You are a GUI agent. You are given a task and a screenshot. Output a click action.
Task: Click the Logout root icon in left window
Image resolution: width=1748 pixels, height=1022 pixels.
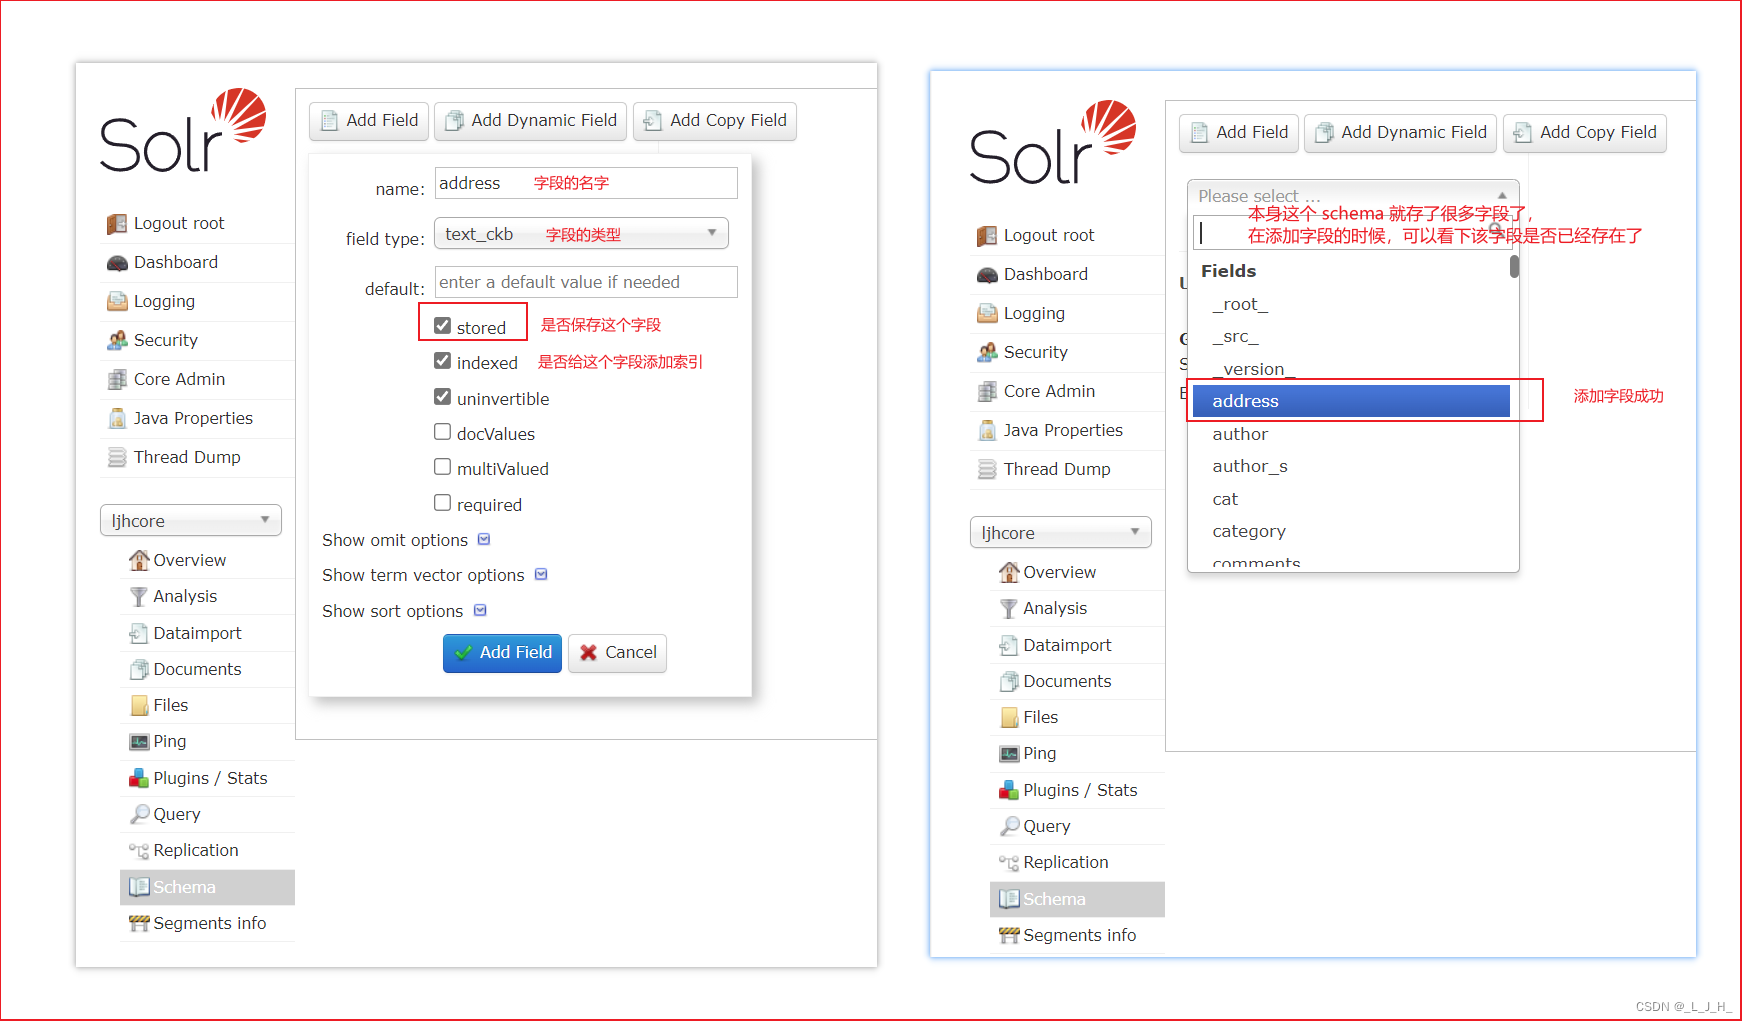tap(117, 224)
